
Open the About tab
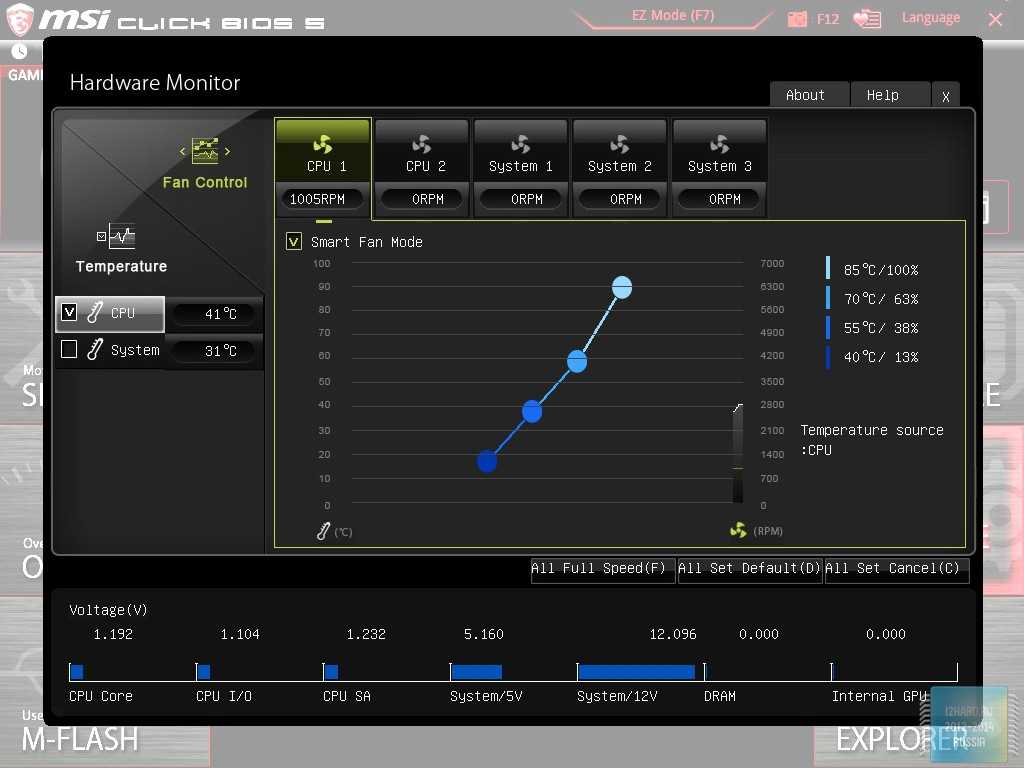click(x=805, y=95)
